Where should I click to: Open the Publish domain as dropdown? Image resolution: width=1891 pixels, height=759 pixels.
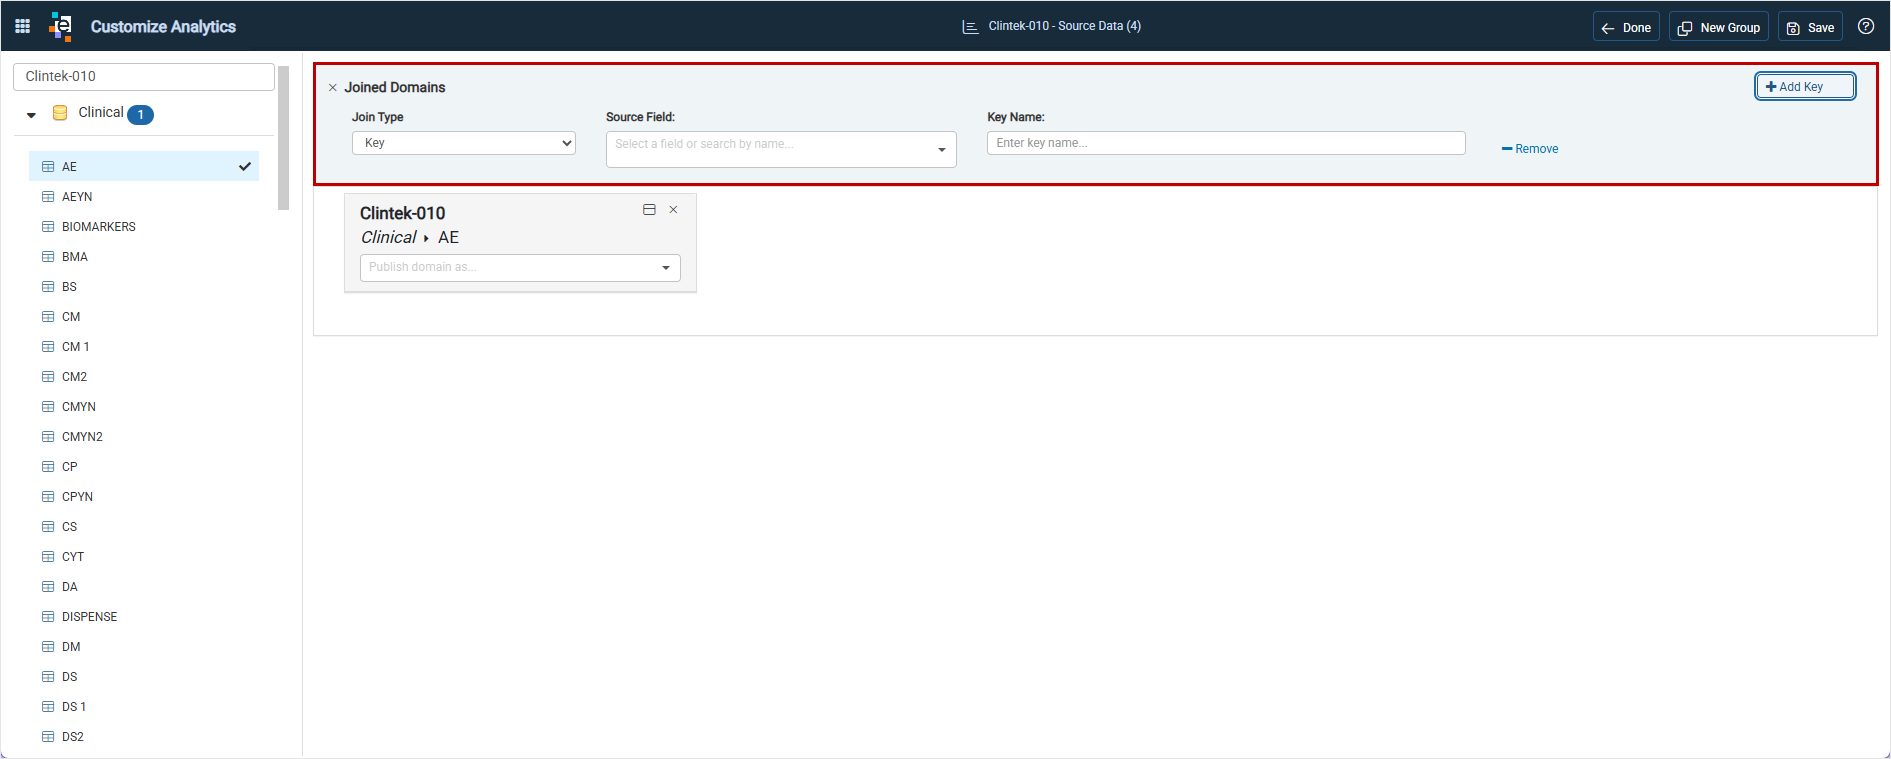pyautogui.click(x=520, y=267)
